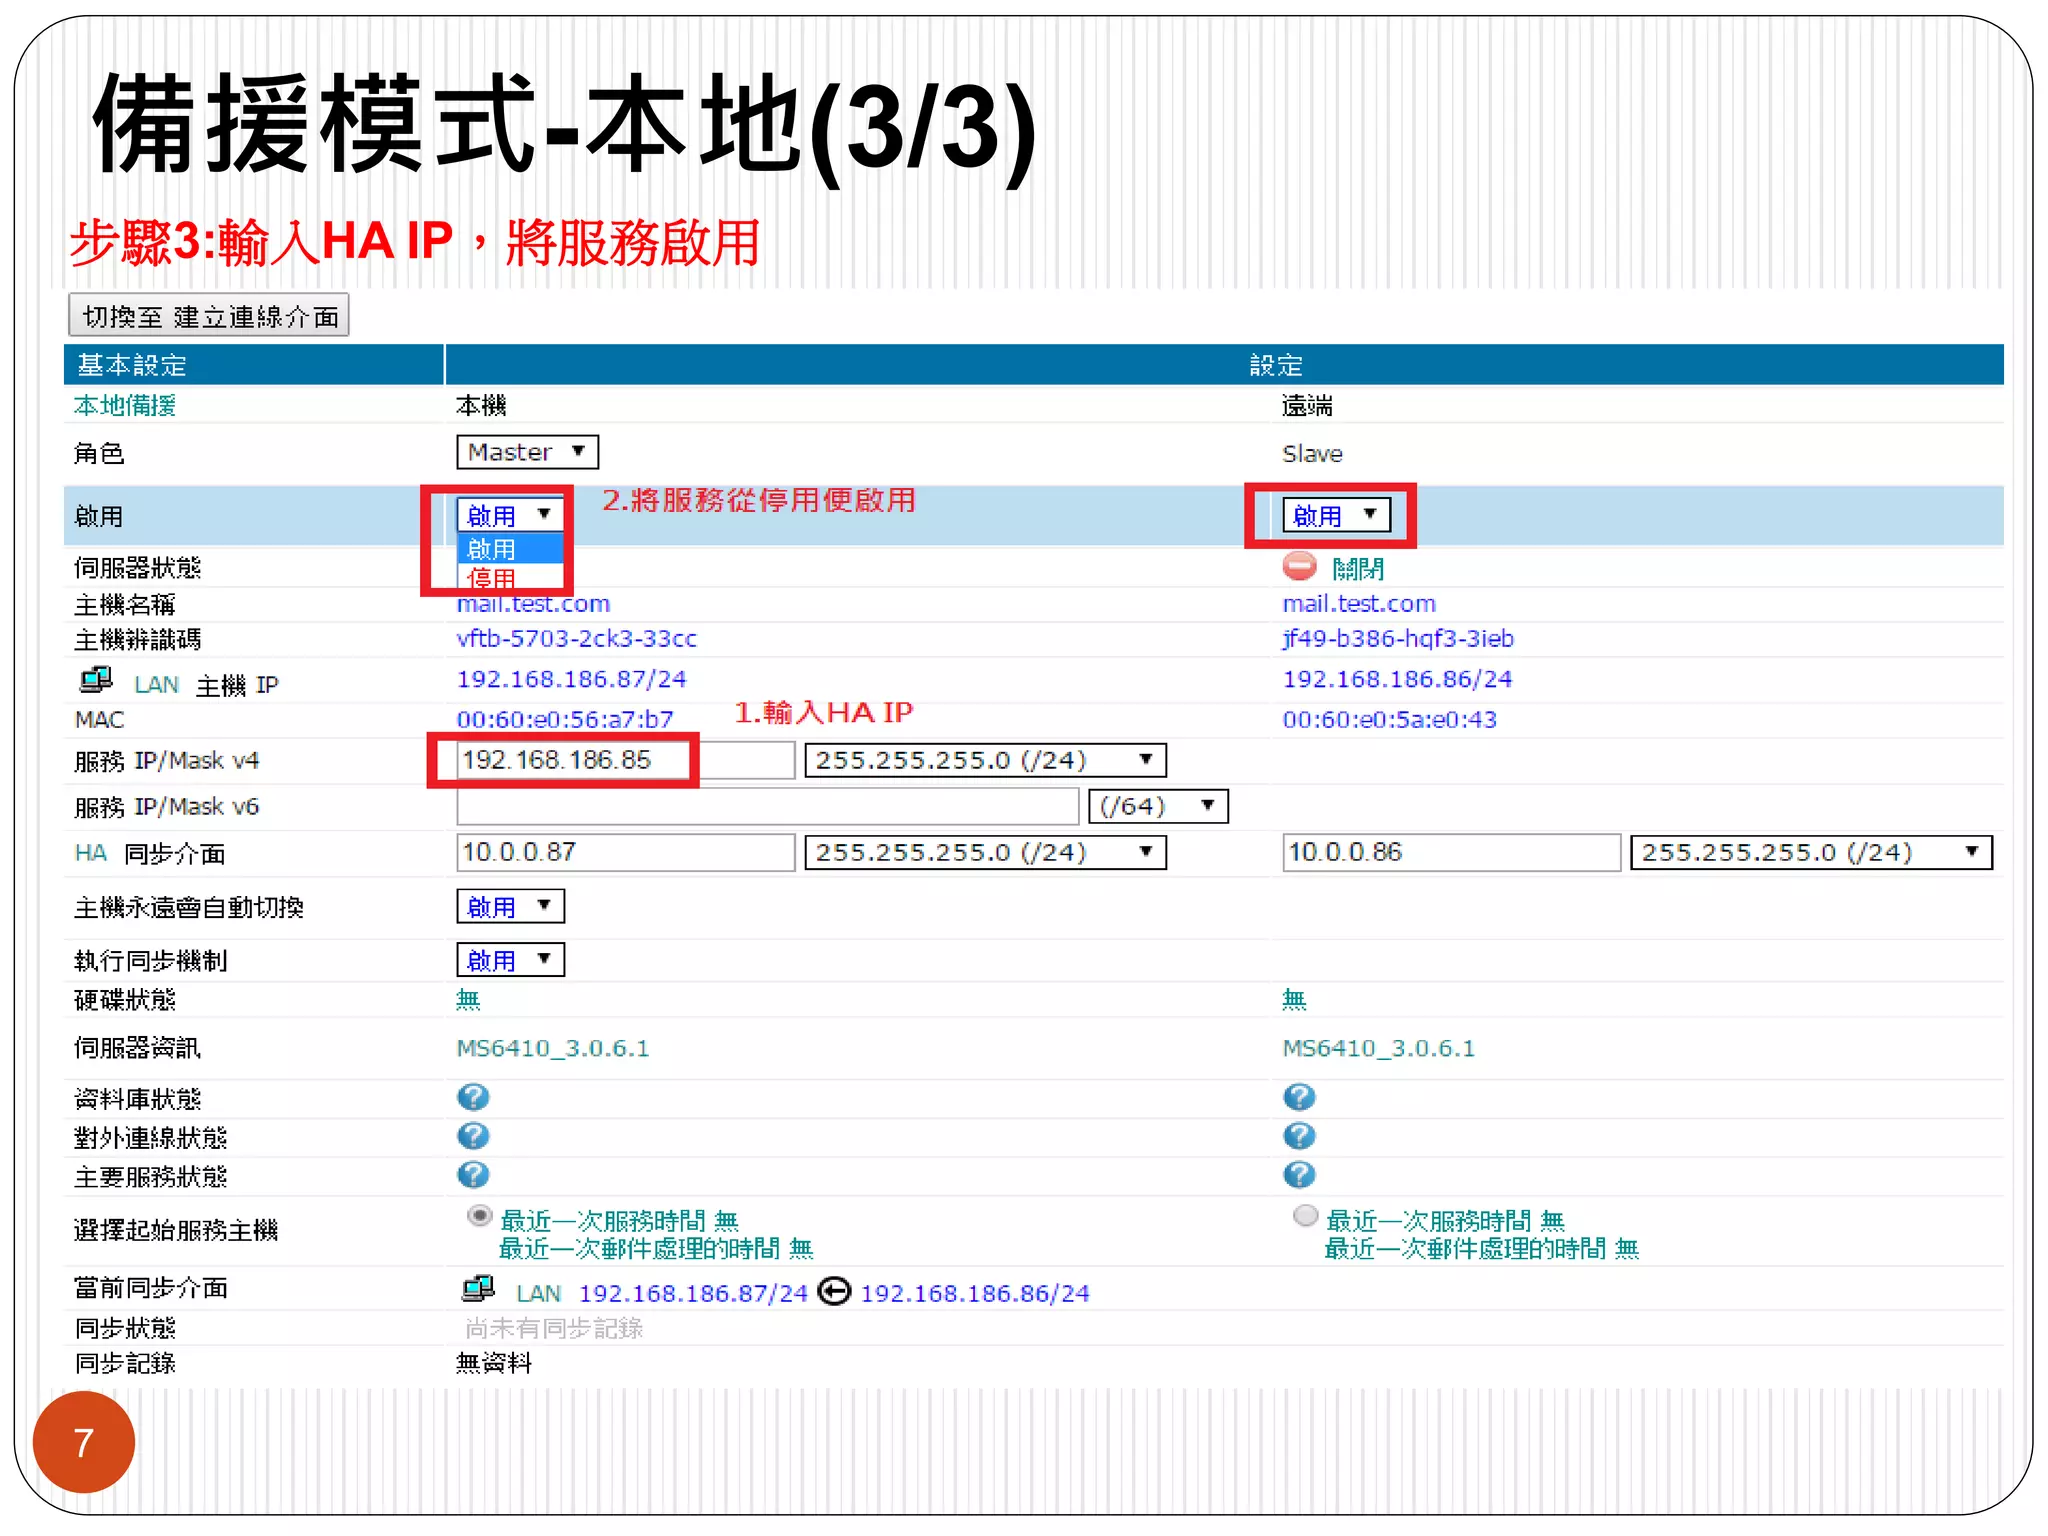
Task: Click remote 主要服務狀態 question icon
Action: coord(1299,1175)
